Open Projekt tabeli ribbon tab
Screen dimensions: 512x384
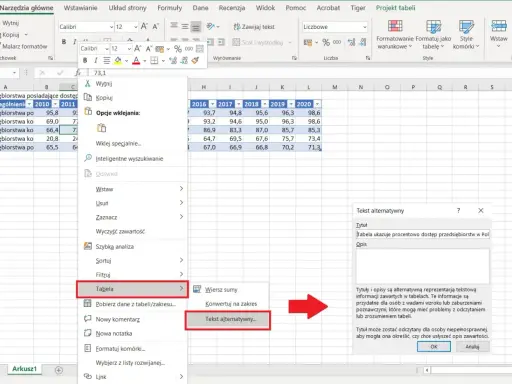click(x=395, y=8)
